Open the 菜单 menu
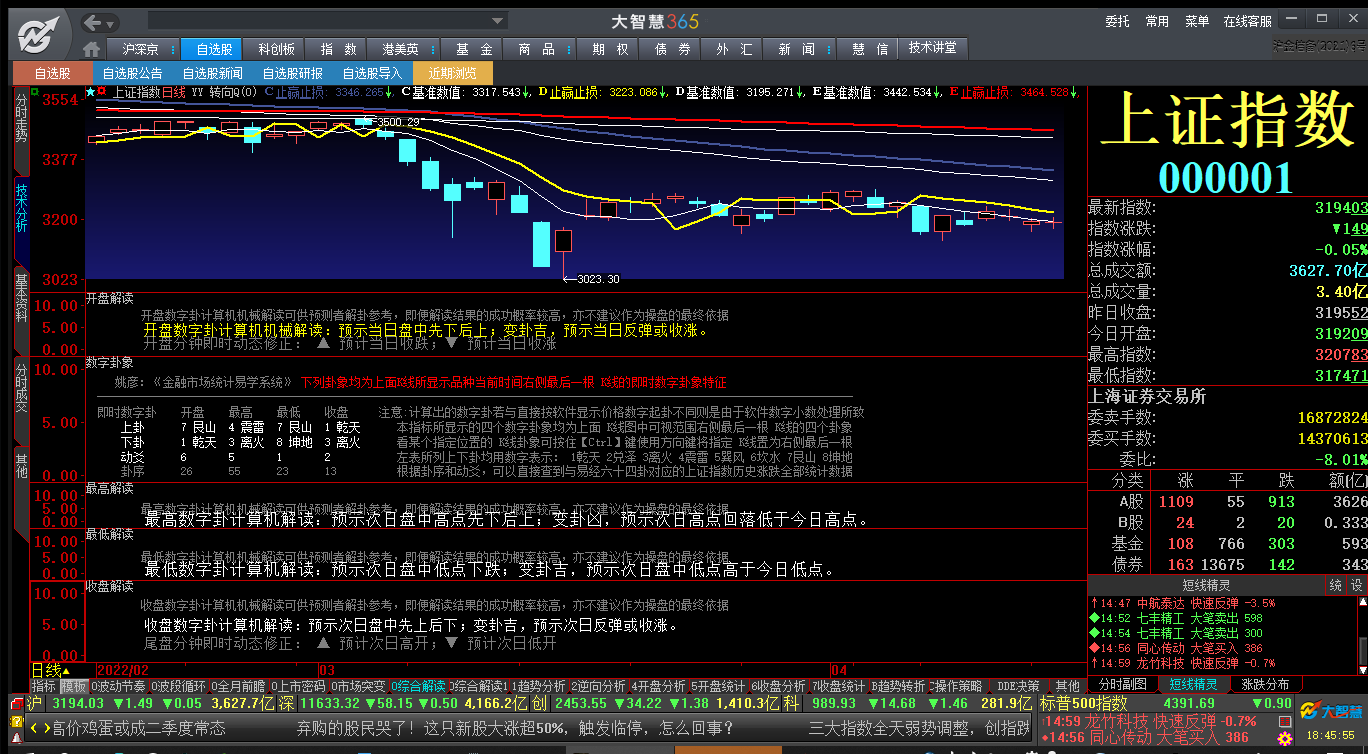The width and height of the screenshot is (1368, 754). [1197, 21]
